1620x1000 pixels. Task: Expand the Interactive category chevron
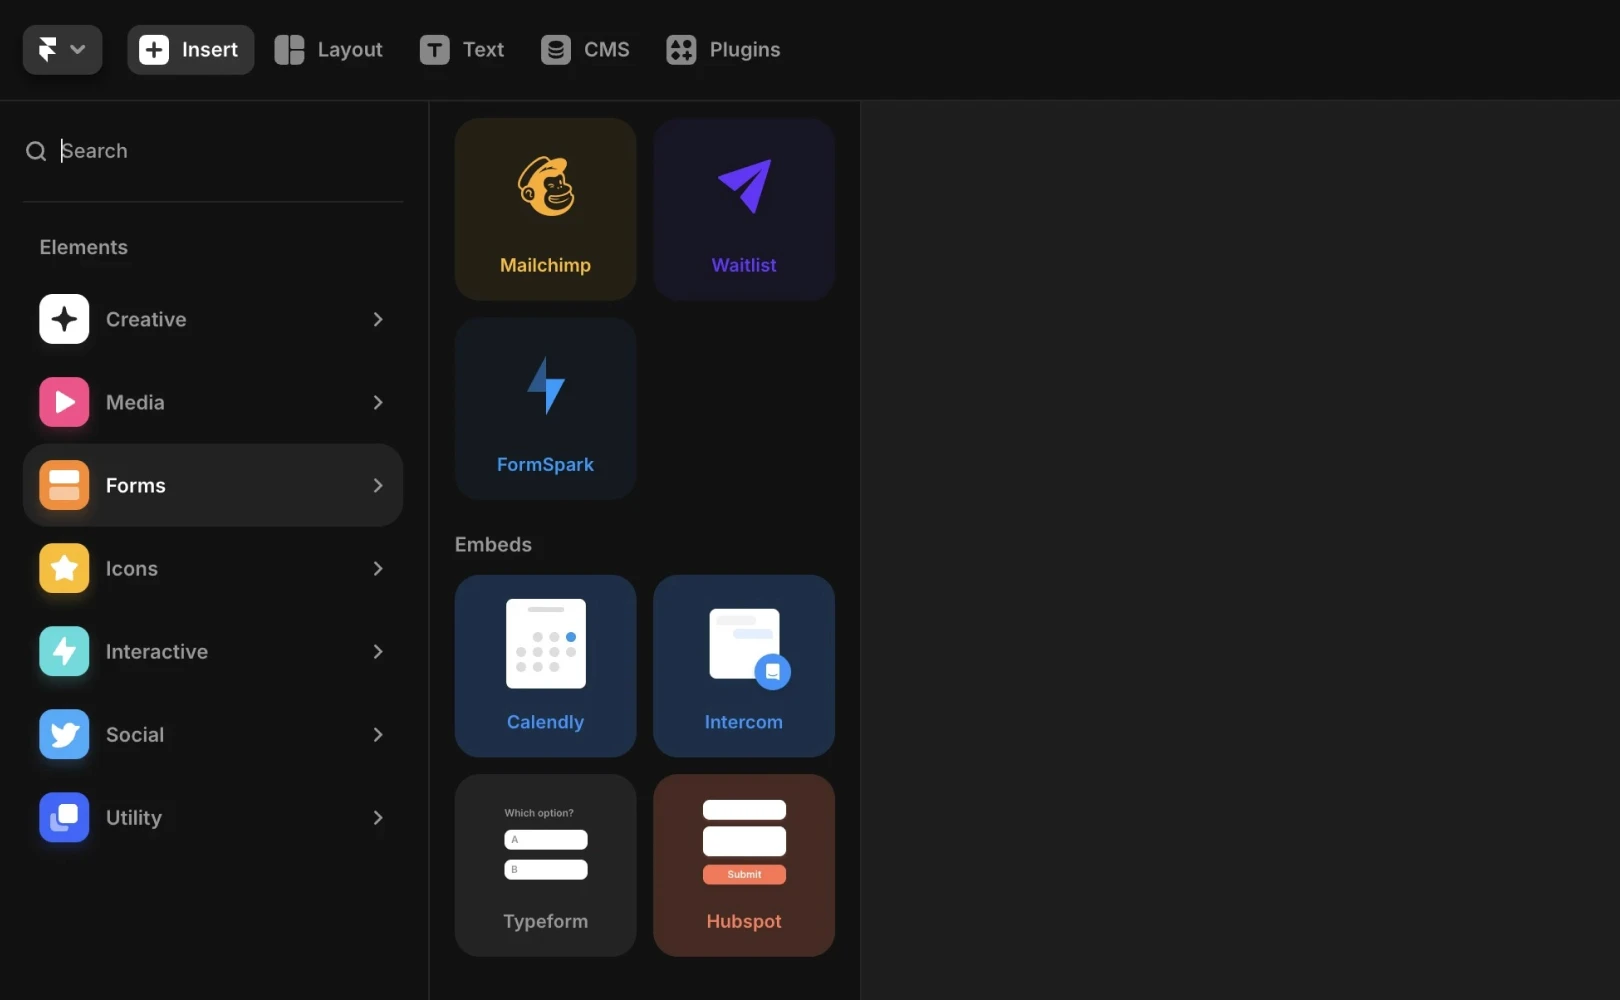coord(378,651)
